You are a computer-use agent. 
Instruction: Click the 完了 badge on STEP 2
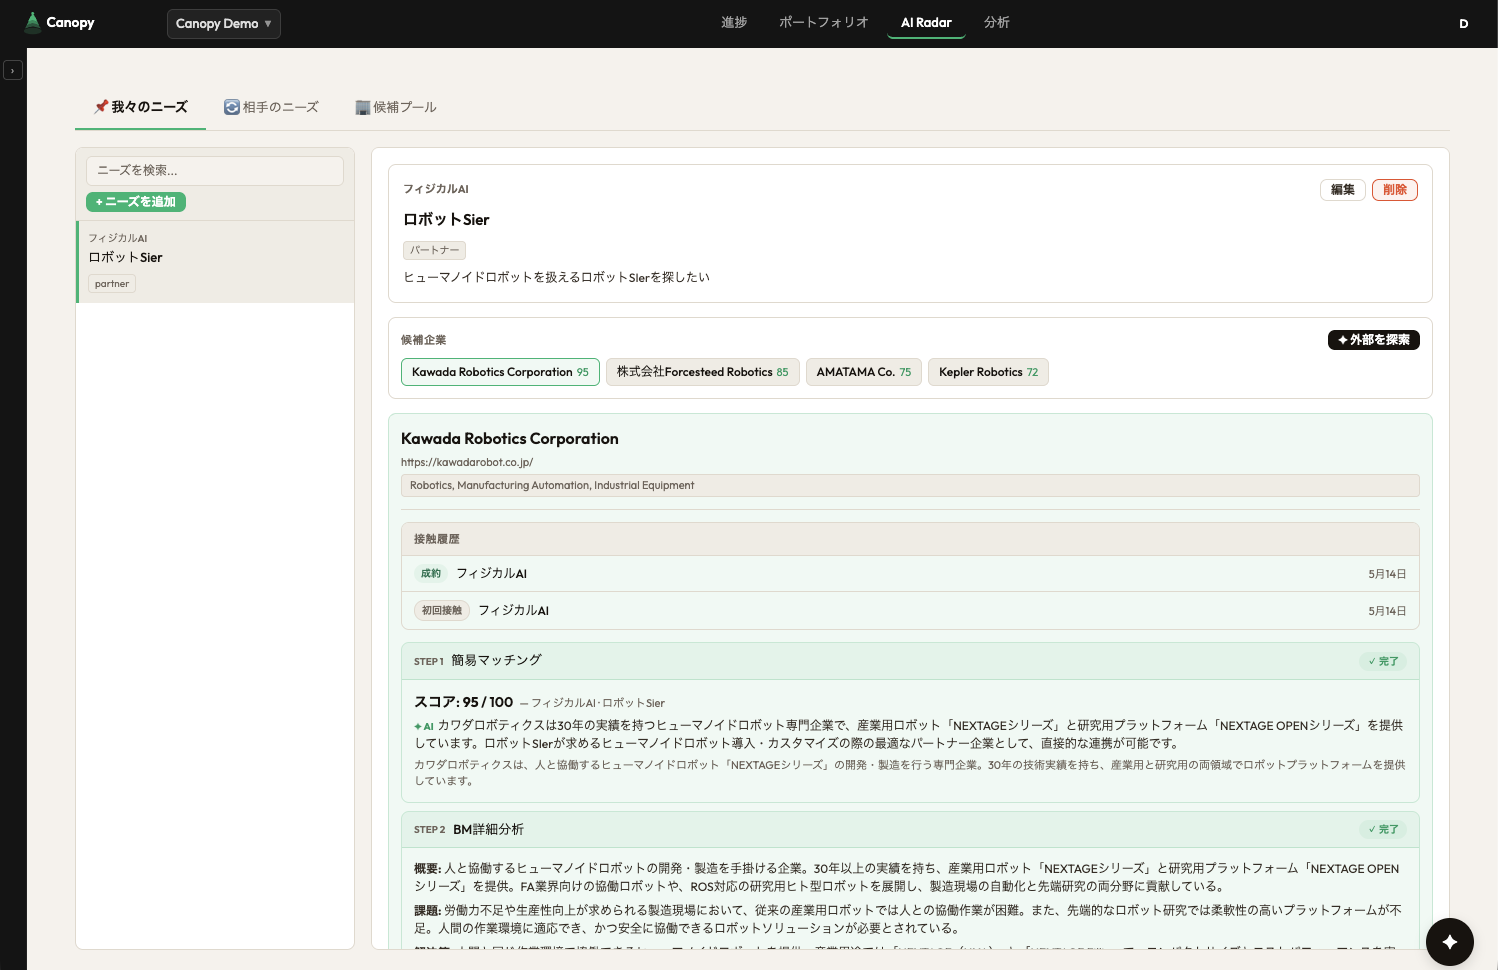click(x=1384, y=829)
